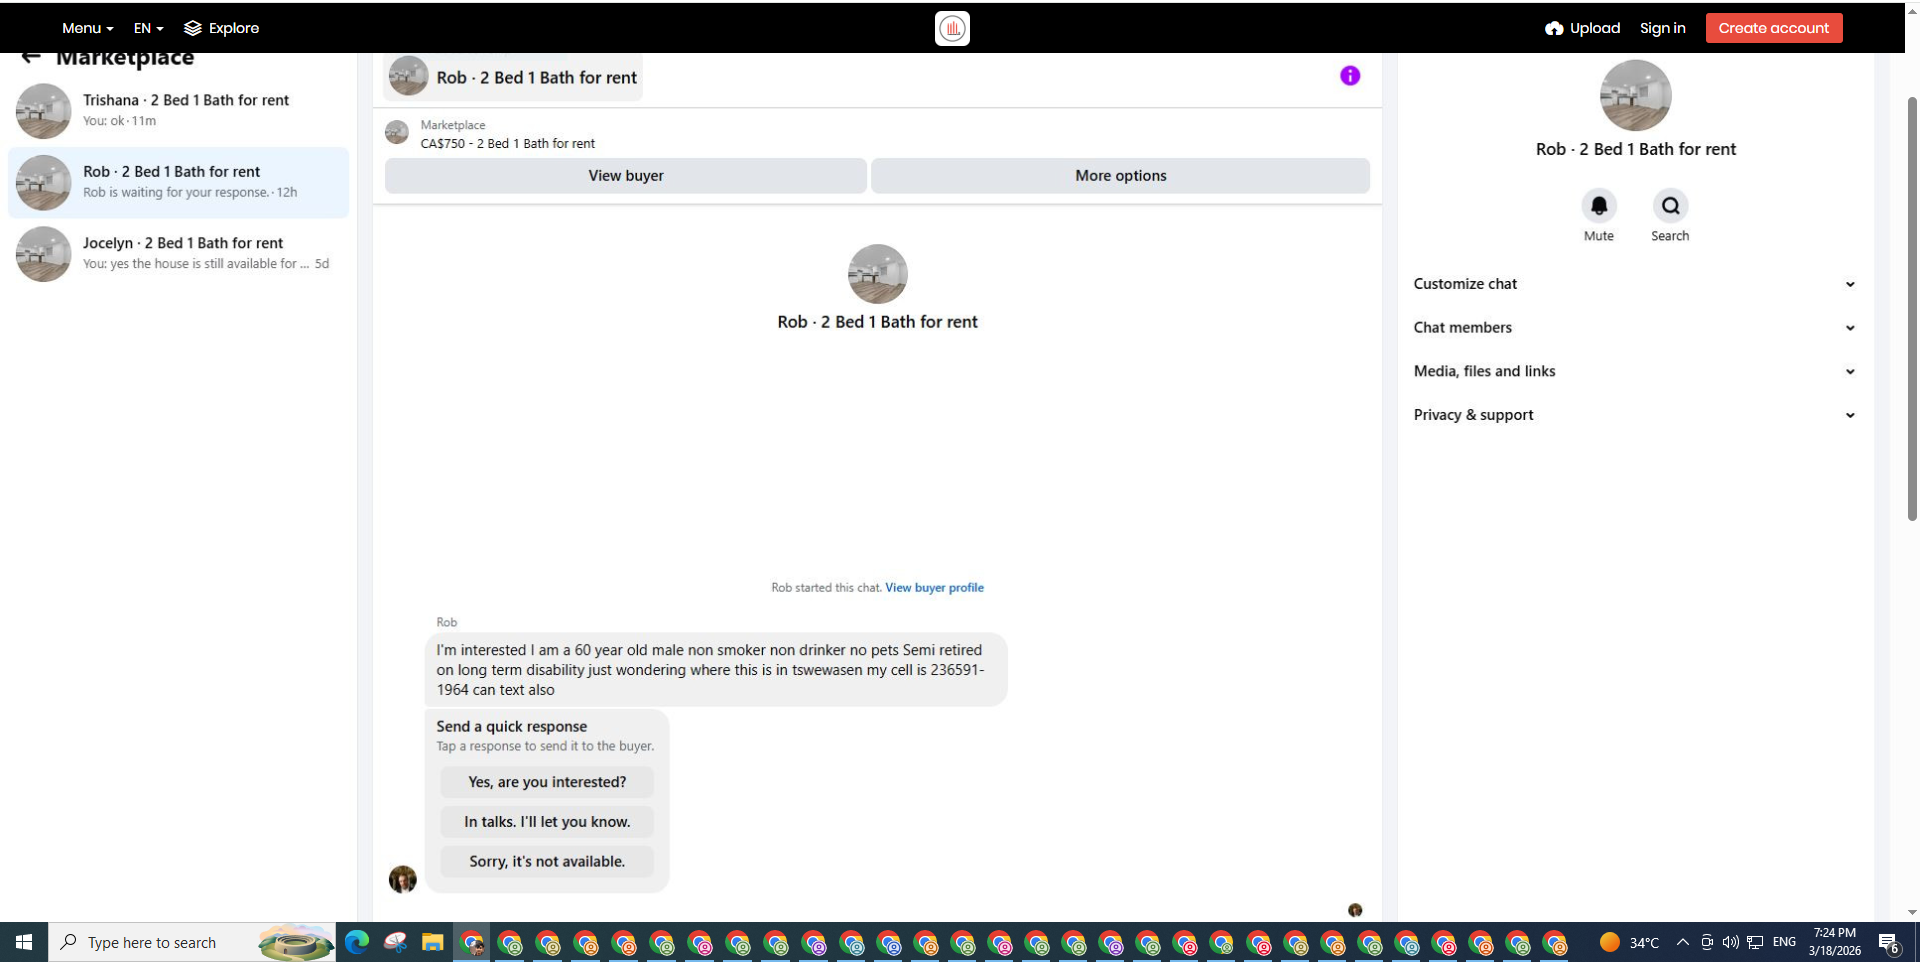
Task: Click Create account button
Action: pyautogui.click(x=1773, y=28)
